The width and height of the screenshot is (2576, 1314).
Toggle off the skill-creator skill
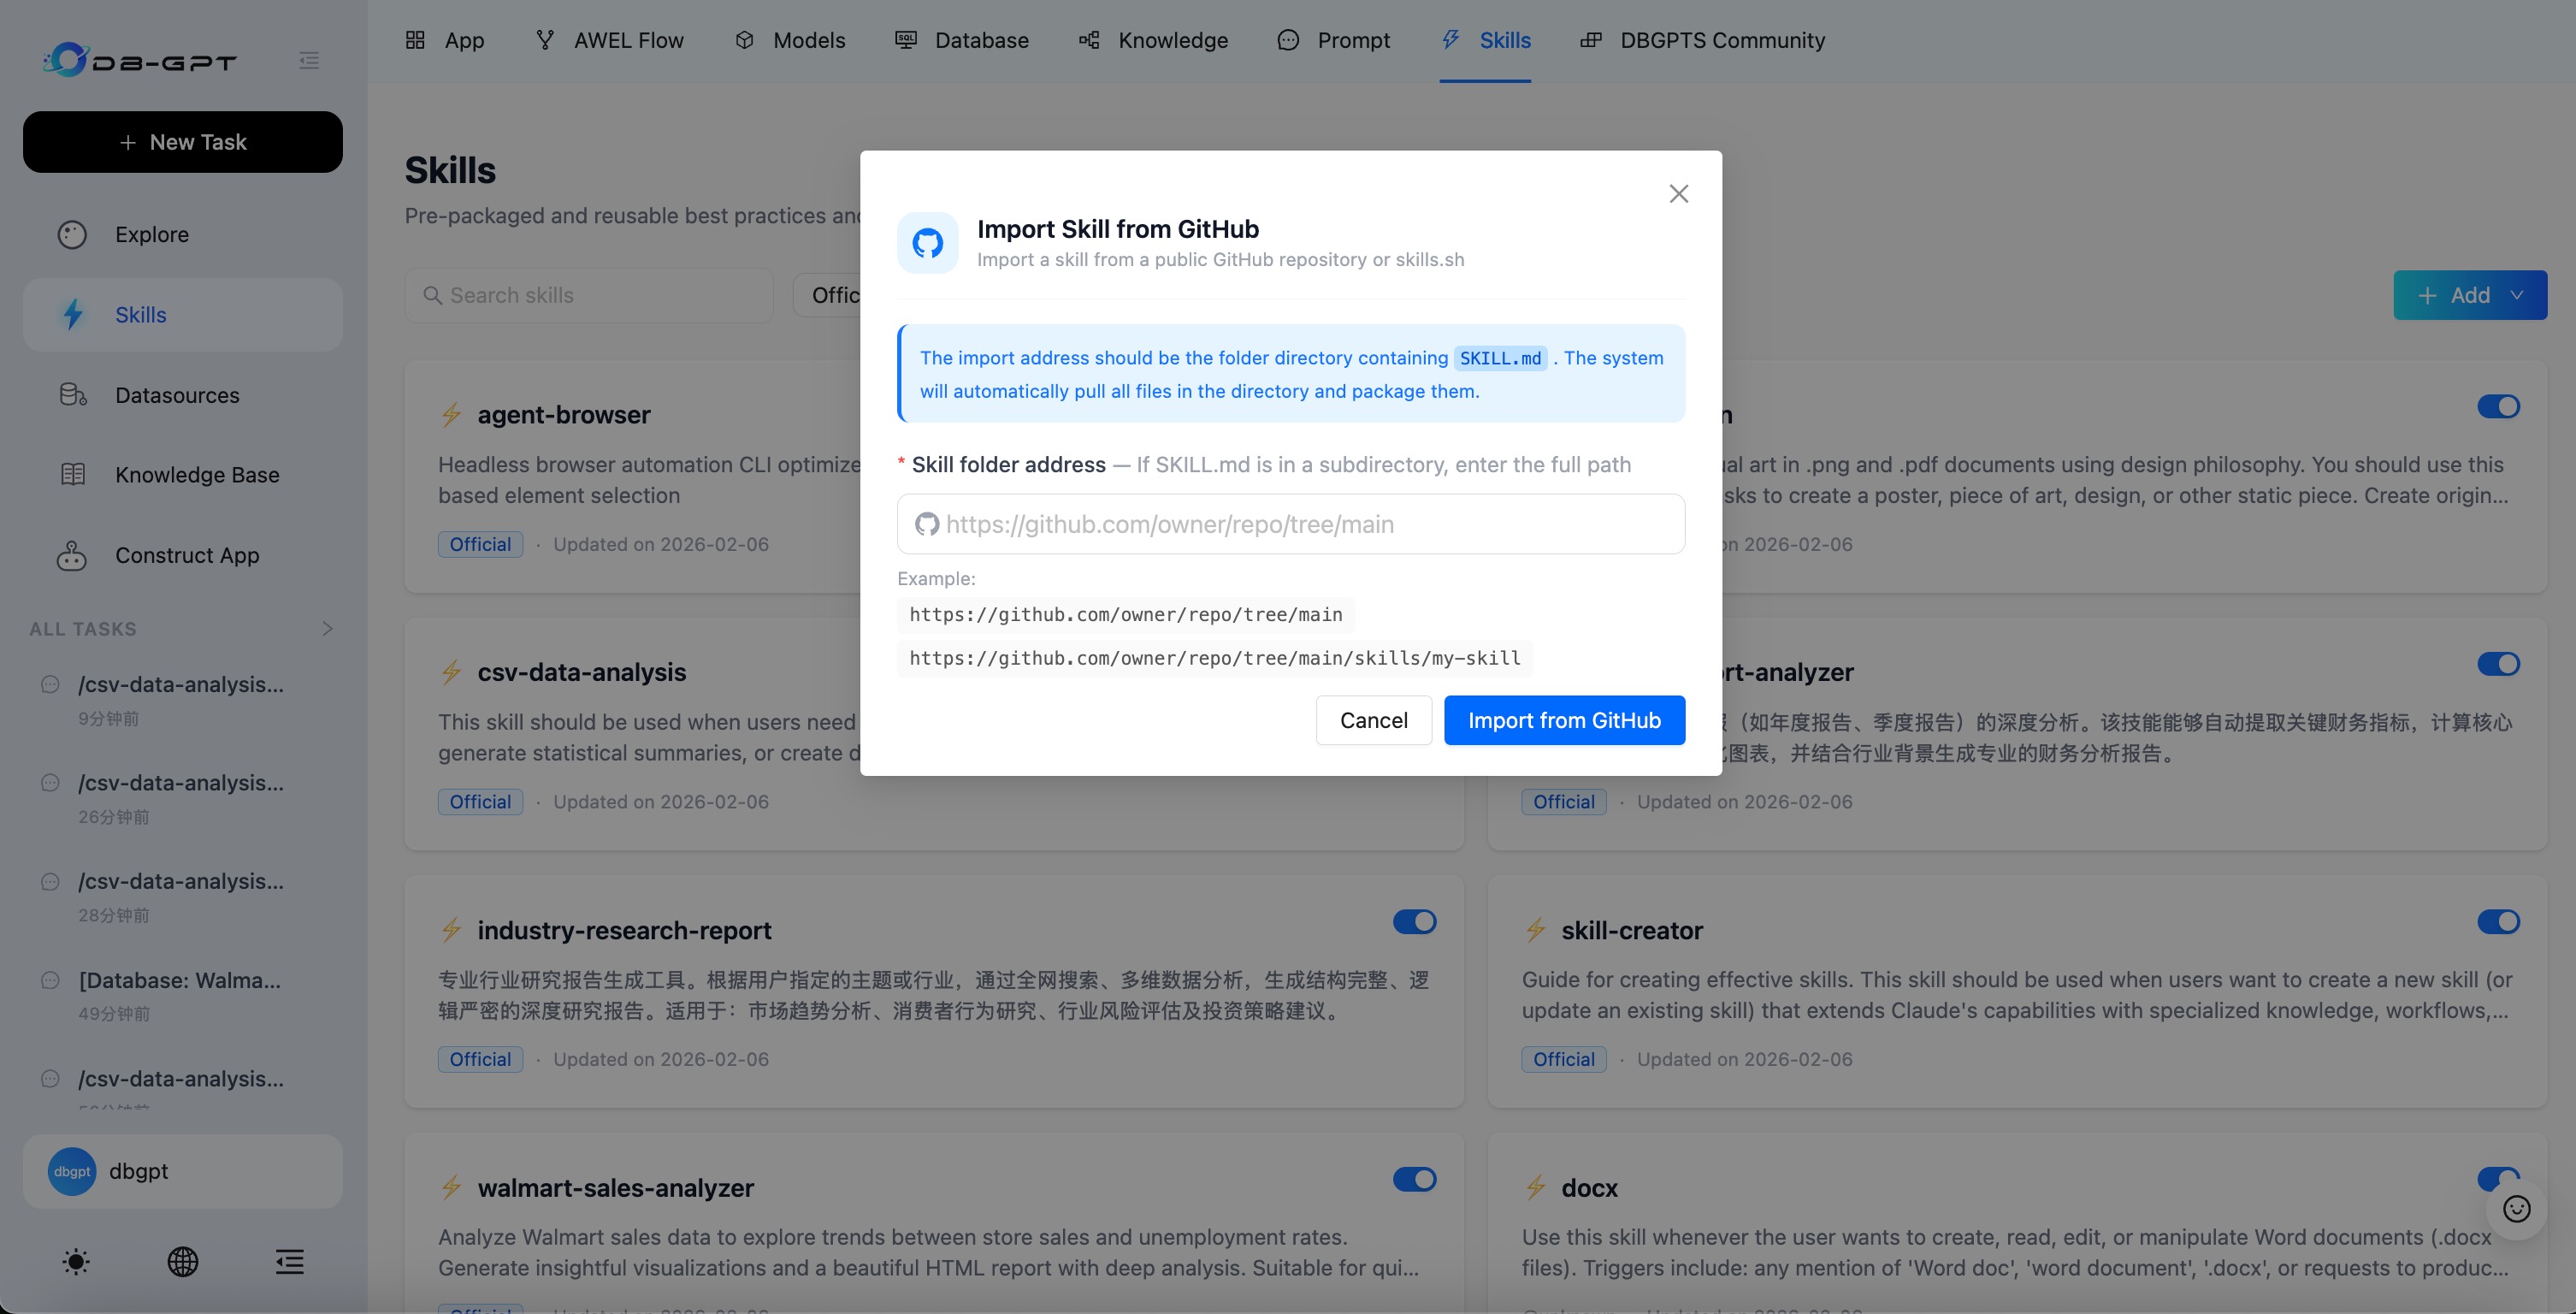point(2498,921)
